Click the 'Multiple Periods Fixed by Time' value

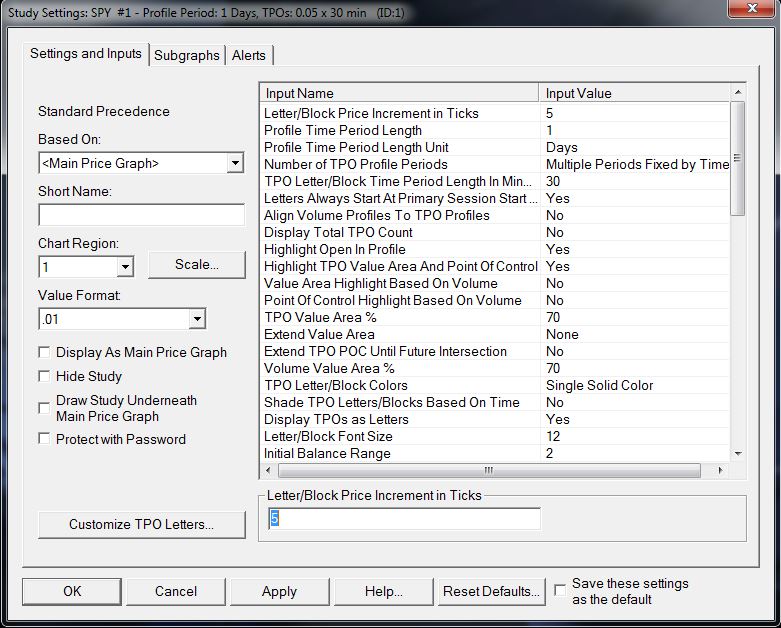point(638,164)
